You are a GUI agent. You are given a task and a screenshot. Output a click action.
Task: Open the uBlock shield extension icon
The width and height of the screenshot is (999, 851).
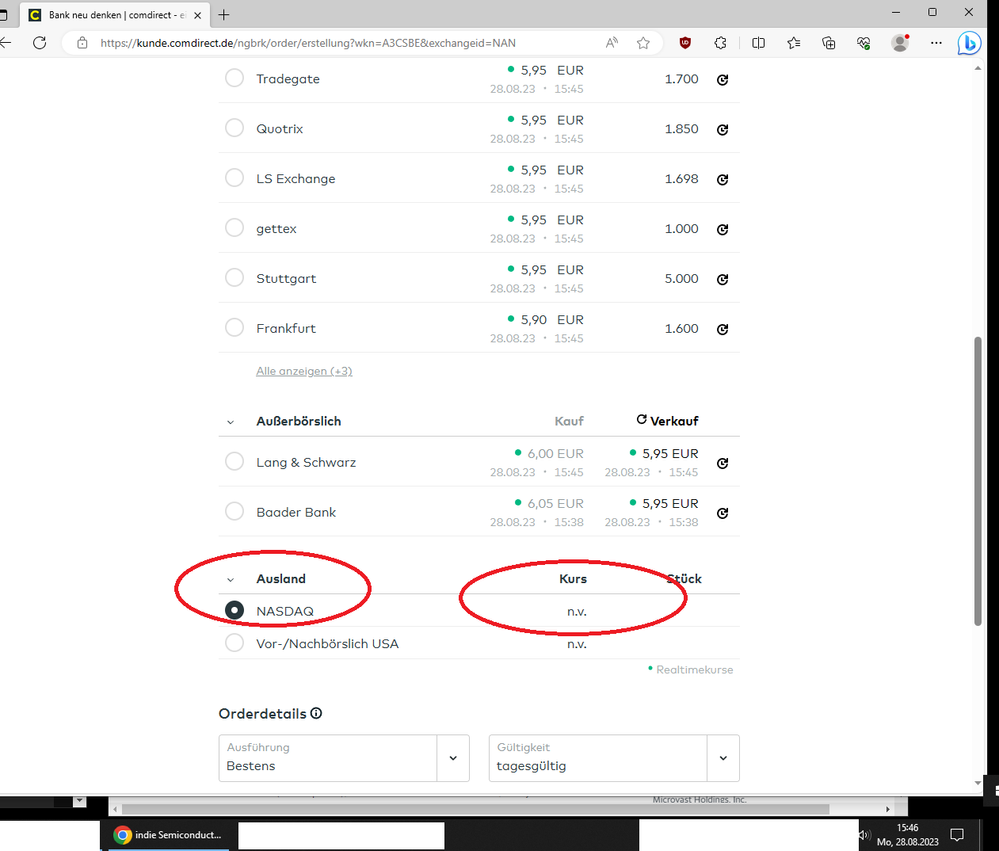tap(685, 43)
